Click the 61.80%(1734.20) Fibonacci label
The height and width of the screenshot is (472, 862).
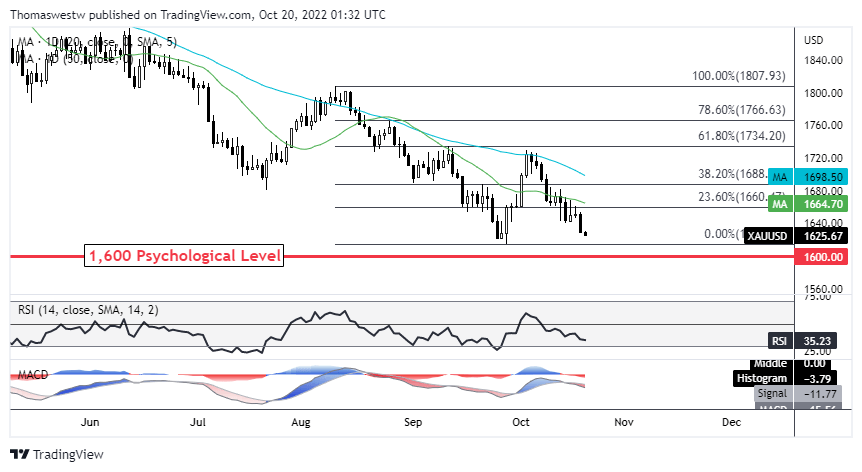[742, 136]
